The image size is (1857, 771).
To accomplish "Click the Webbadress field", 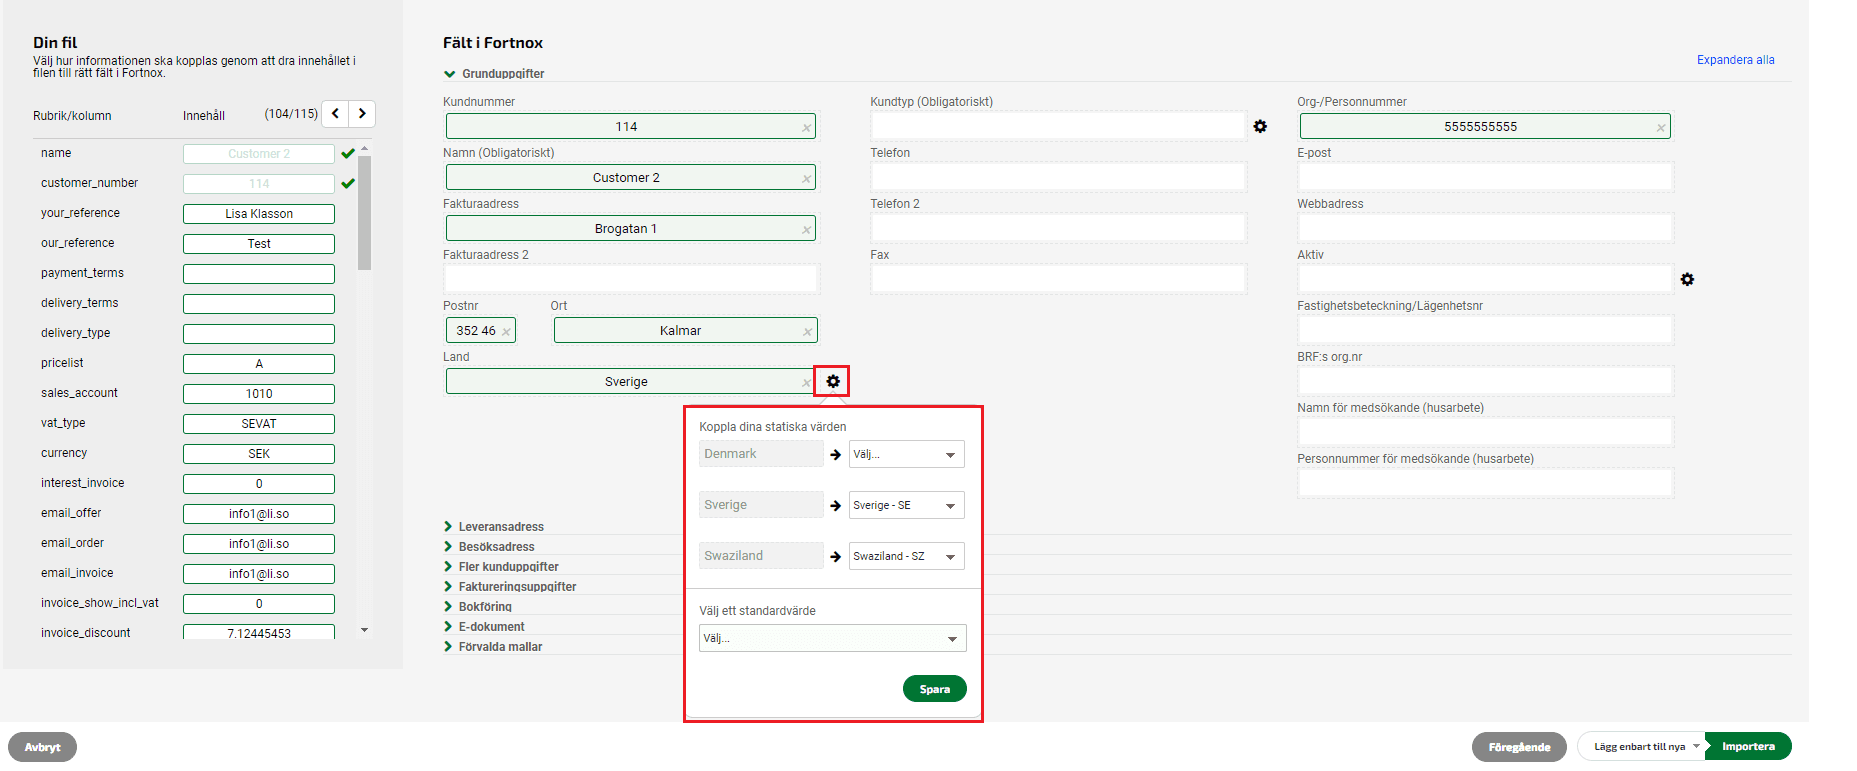I will coord(1485,228).
